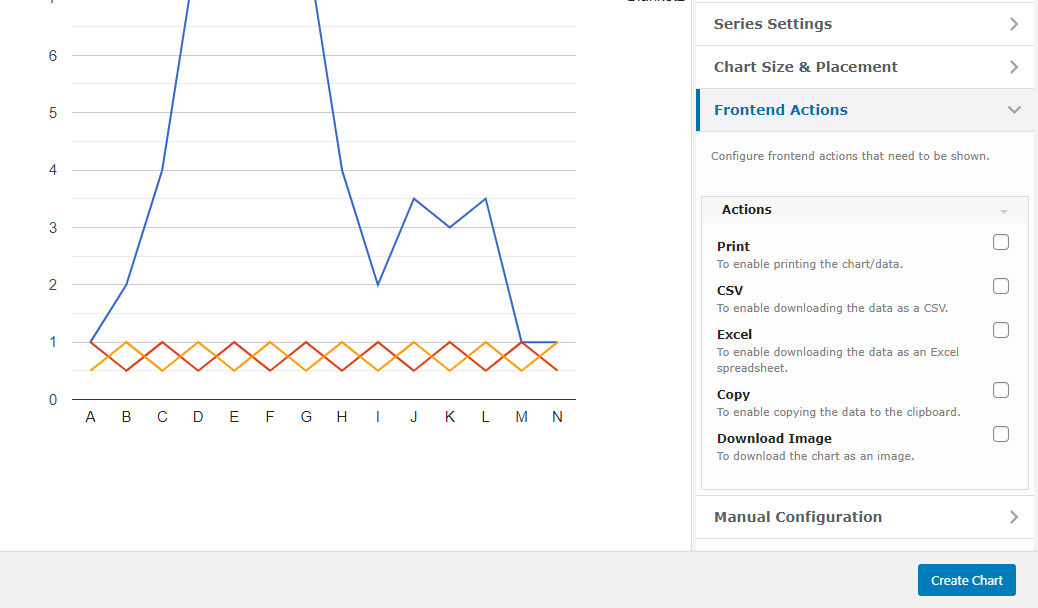Screen dimensions: 1038x608
Task: Enable the CSV download checkbox
Action: point(1001,286)
